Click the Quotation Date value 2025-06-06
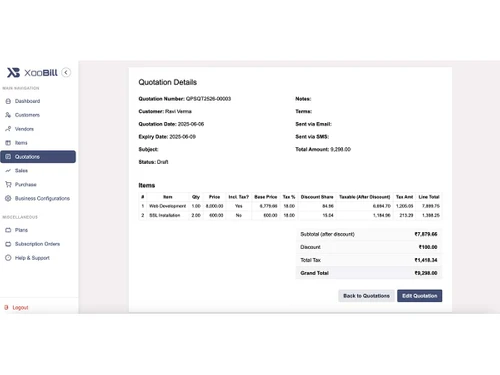 [x=191, y=124]
